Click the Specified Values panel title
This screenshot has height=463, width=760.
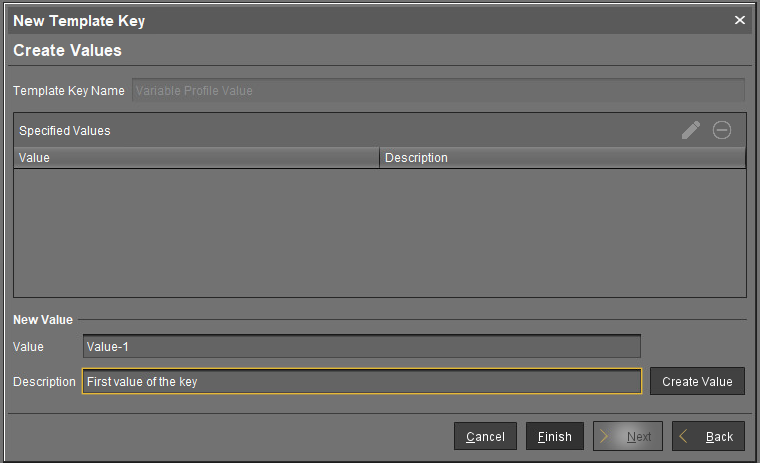[65, 130]
